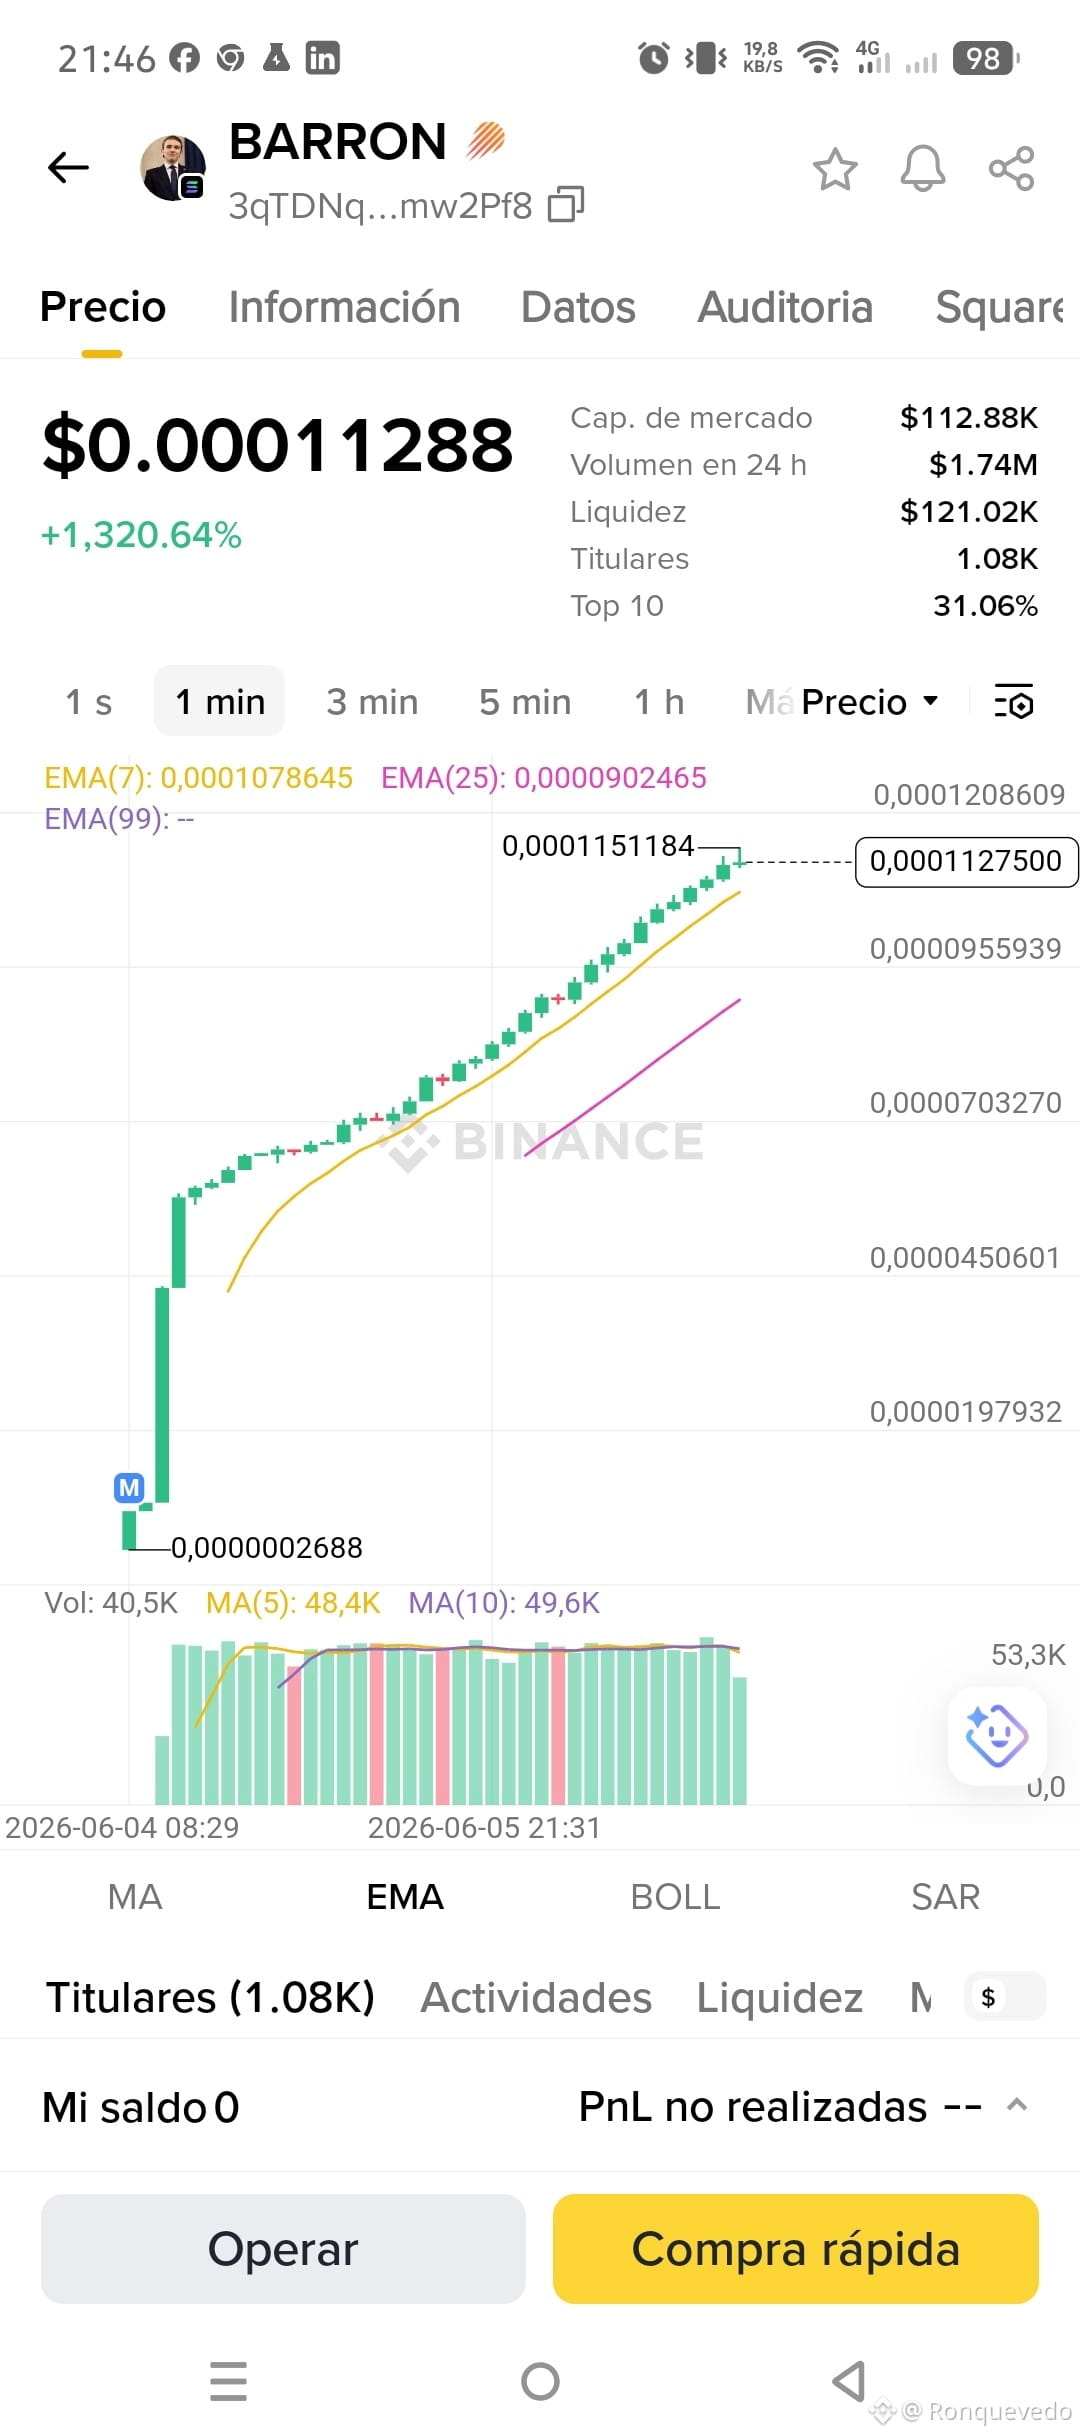Tap the Cap. de mercado value $112.88K
Screen dimensions: 1080x2436
click(969, 417)
